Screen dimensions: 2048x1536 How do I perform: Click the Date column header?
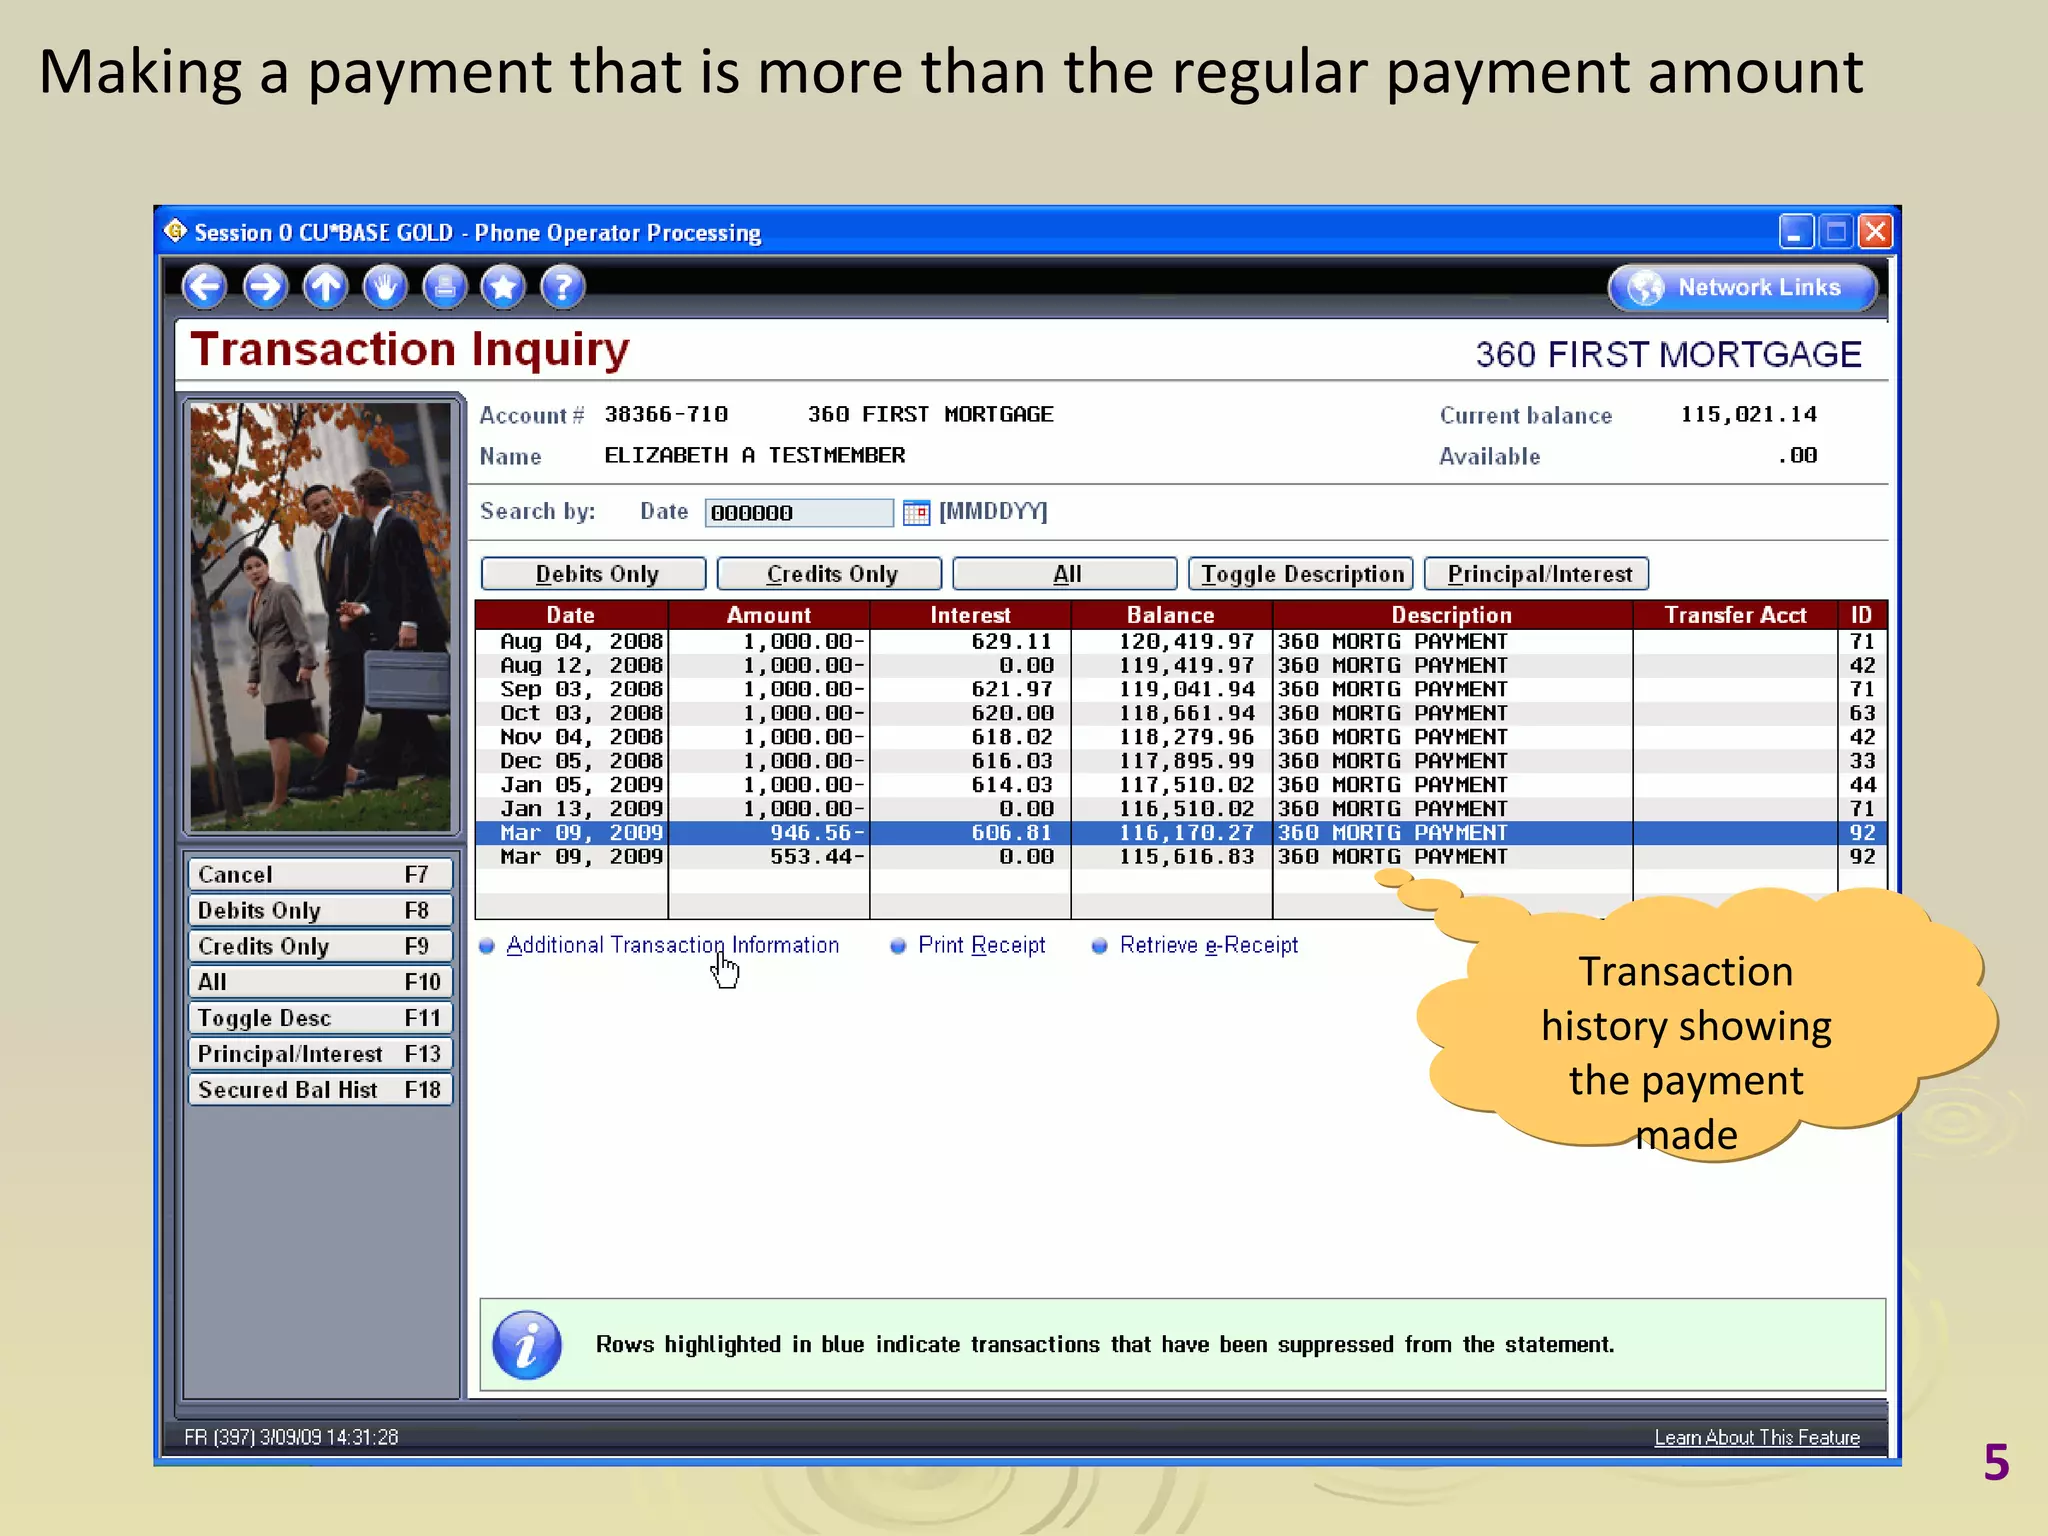point(571,615)
